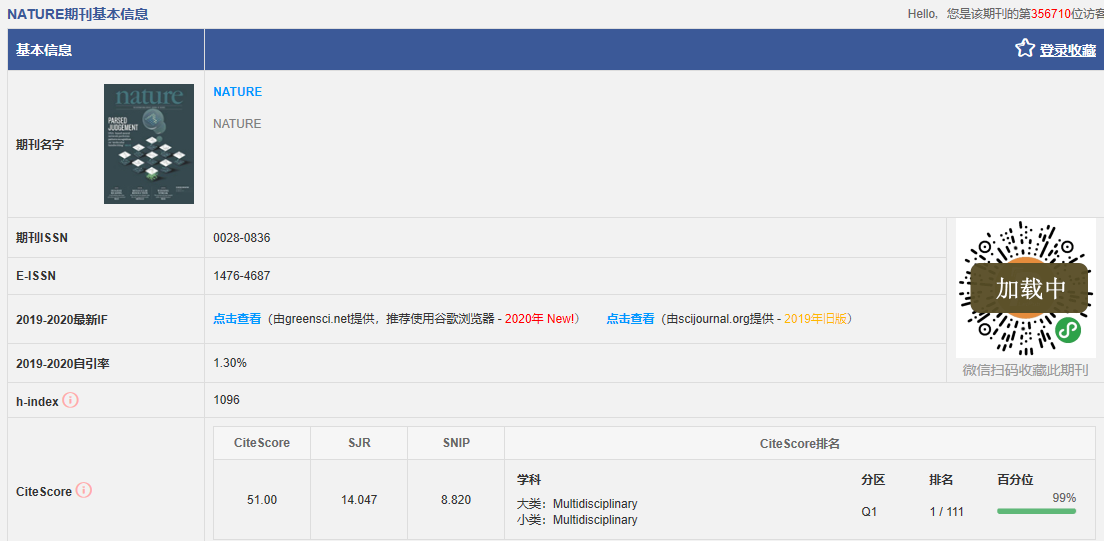
Task: Select the self-citation rate 1.30%
Action: click(x=230, y=363)
